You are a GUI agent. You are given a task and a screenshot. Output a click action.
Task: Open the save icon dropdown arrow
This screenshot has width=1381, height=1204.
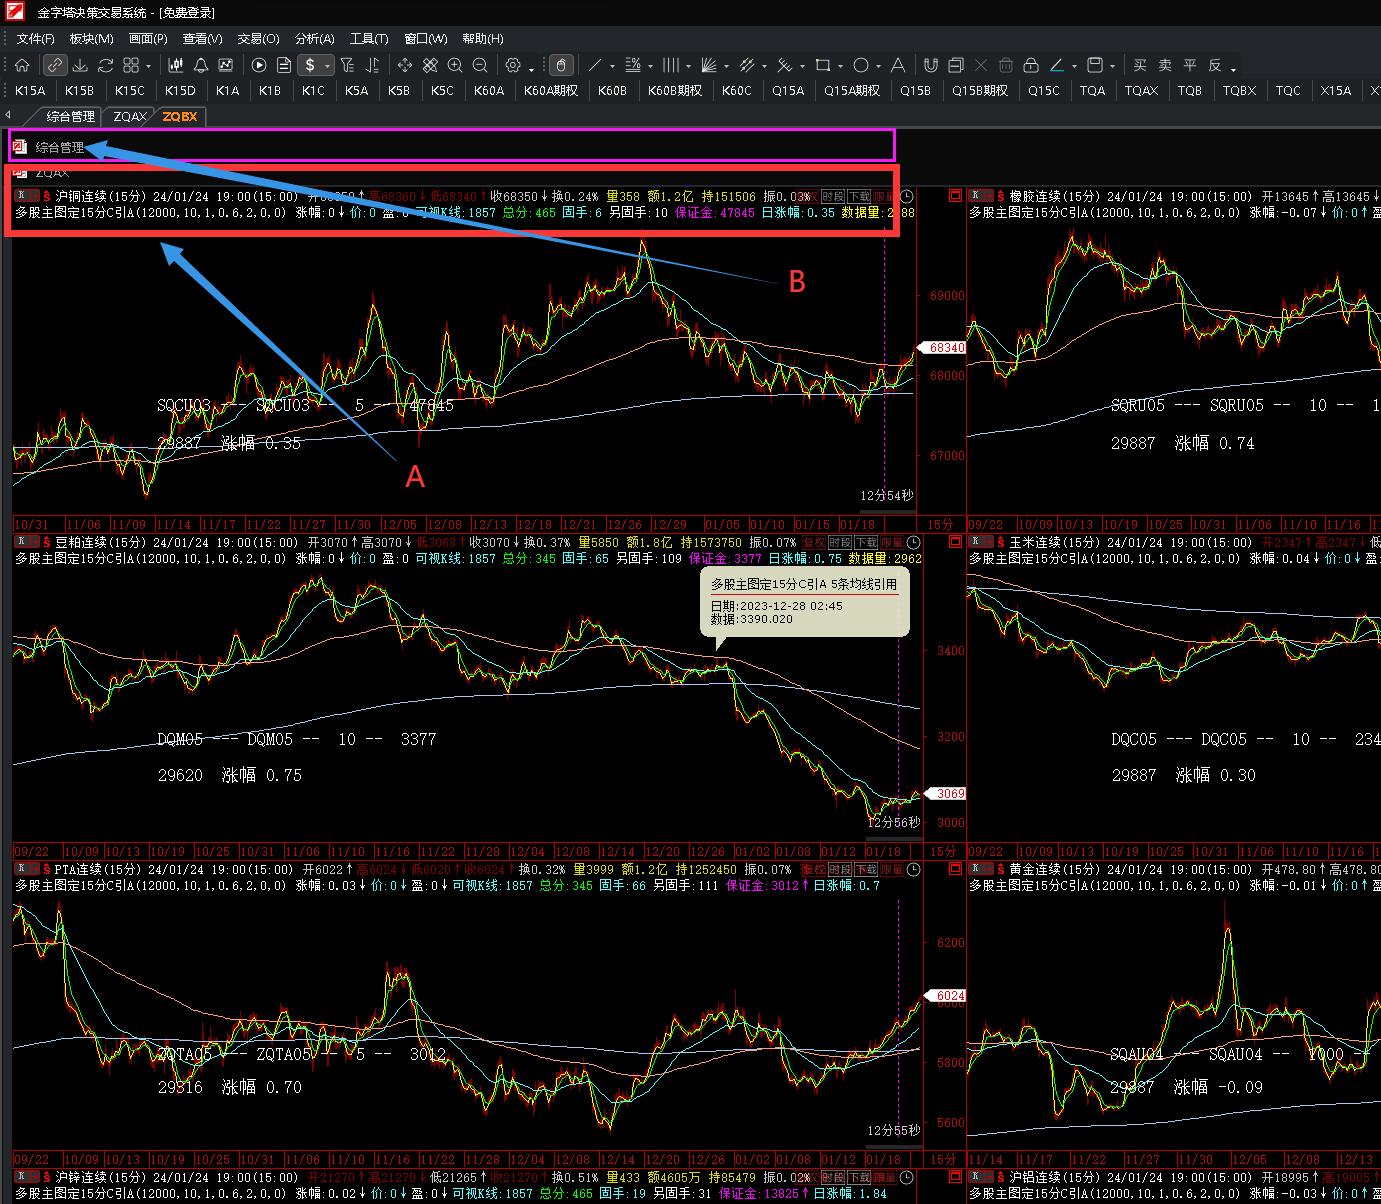[x=1113, y=67]
